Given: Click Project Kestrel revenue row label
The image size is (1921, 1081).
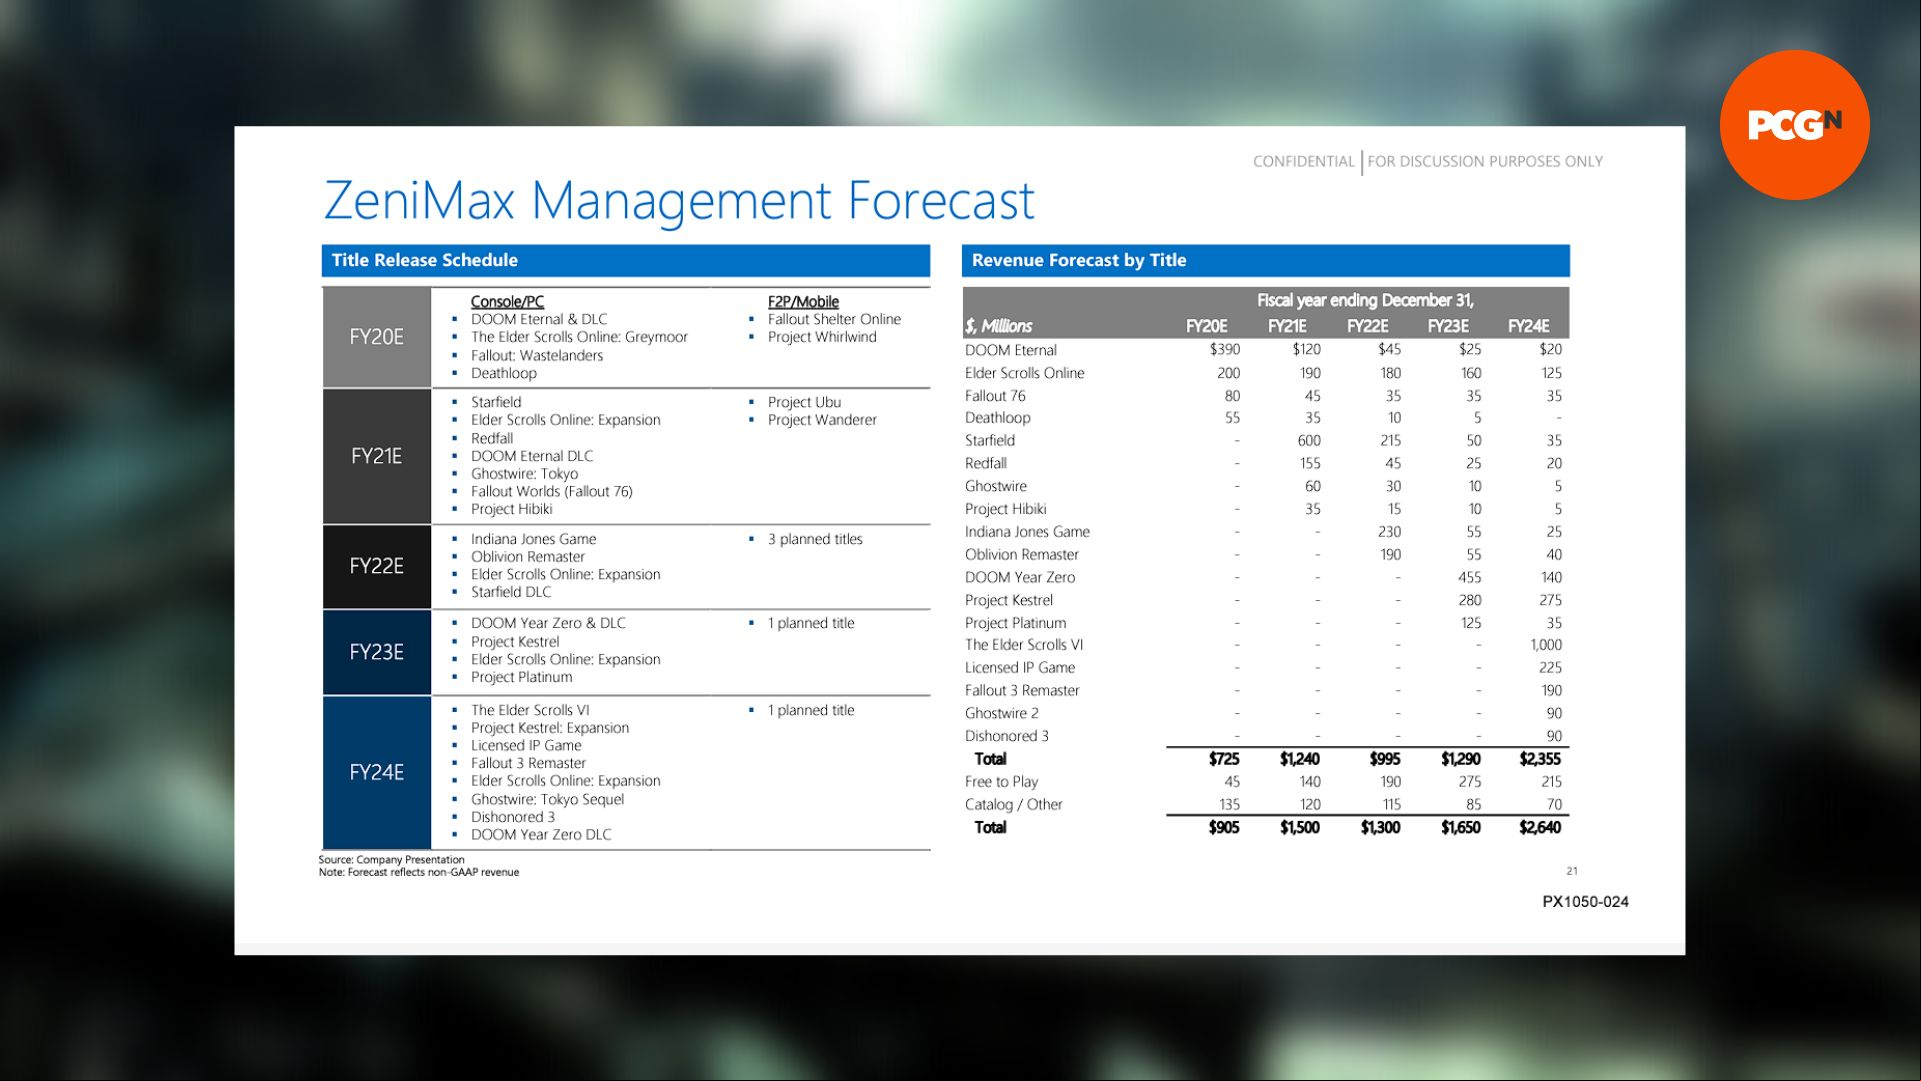Looking at the screenshot, I should [x=1009, y=600].
